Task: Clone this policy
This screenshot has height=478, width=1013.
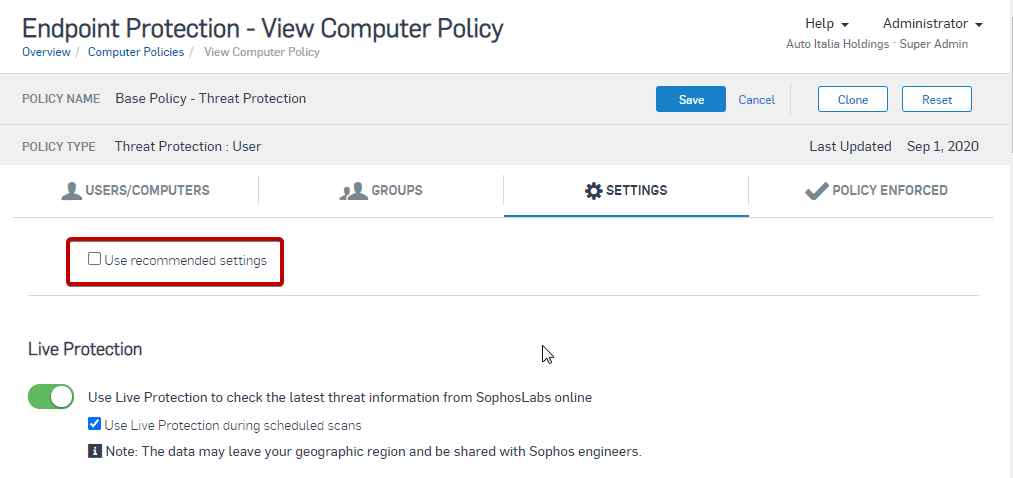Action: point(852,100)
